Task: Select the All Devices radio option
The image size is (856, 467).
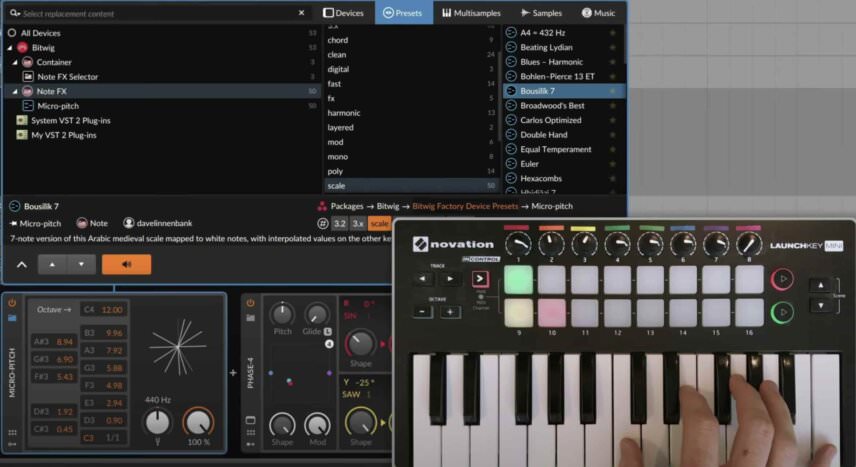Action: [x=12, y=33]
